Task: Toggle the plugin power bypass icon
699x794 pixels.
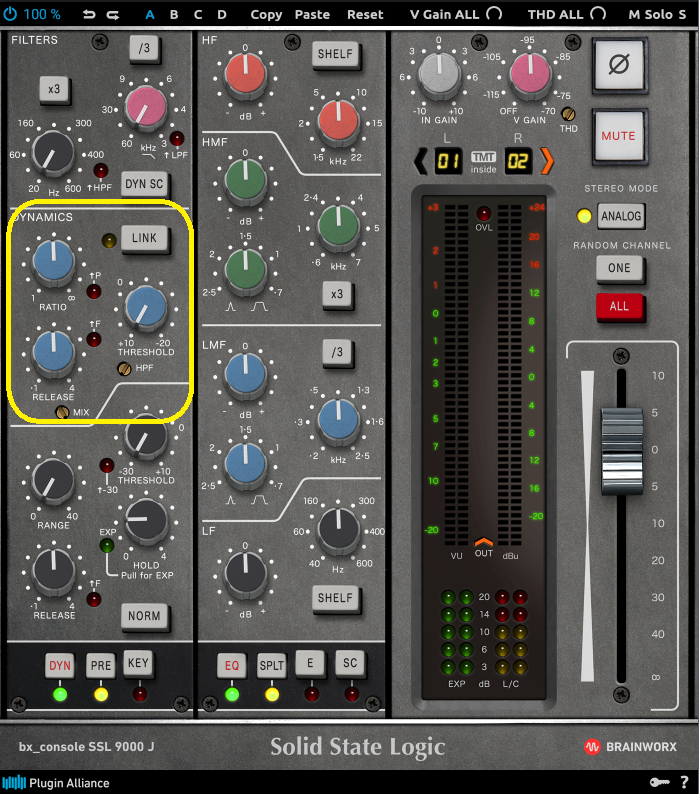Action: tap(10, 14)
